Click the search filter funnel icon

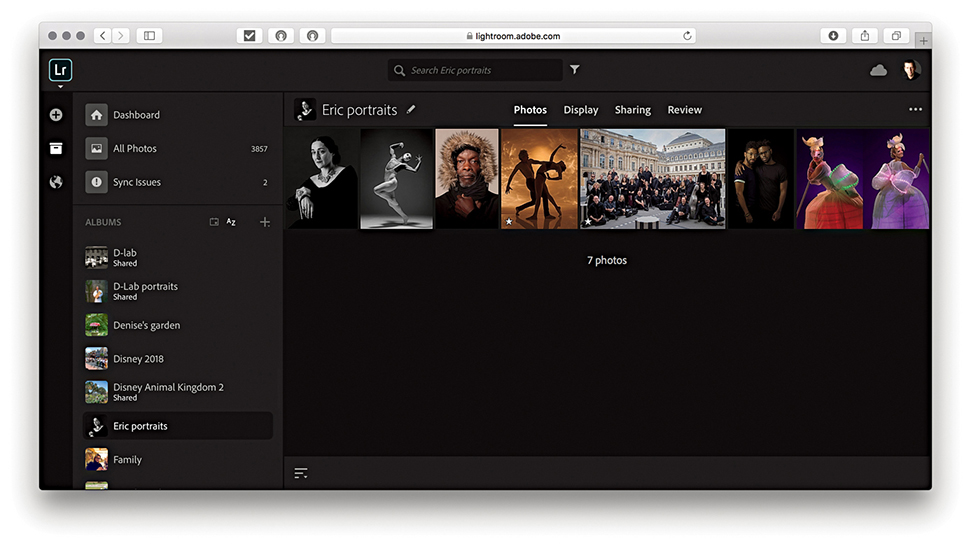click(x=575, y=70)
